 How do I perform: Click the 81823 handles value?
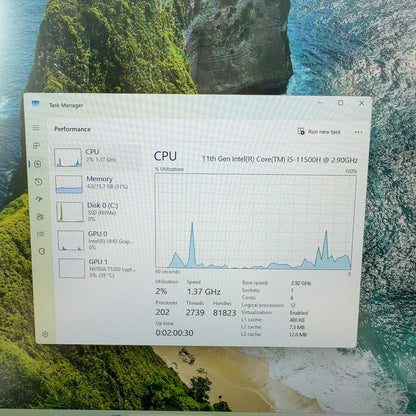(224, 313)
